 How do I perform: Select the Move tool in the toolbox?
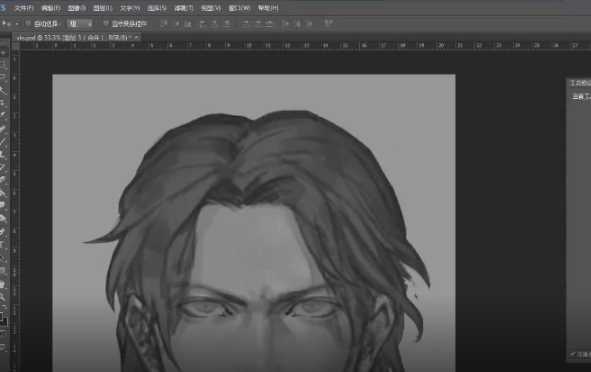[3, 53]
